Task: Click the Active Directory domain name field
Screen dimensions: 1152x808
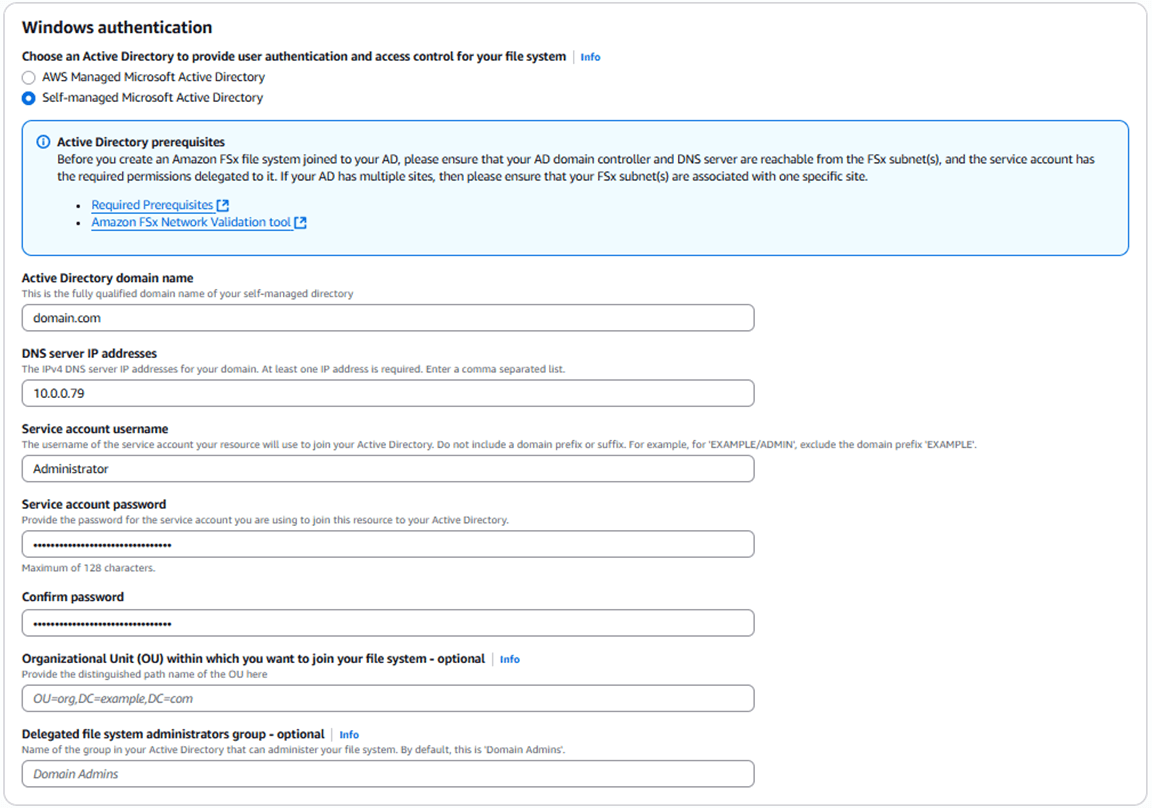Action: pyautogui.click(x=387, y=318)
